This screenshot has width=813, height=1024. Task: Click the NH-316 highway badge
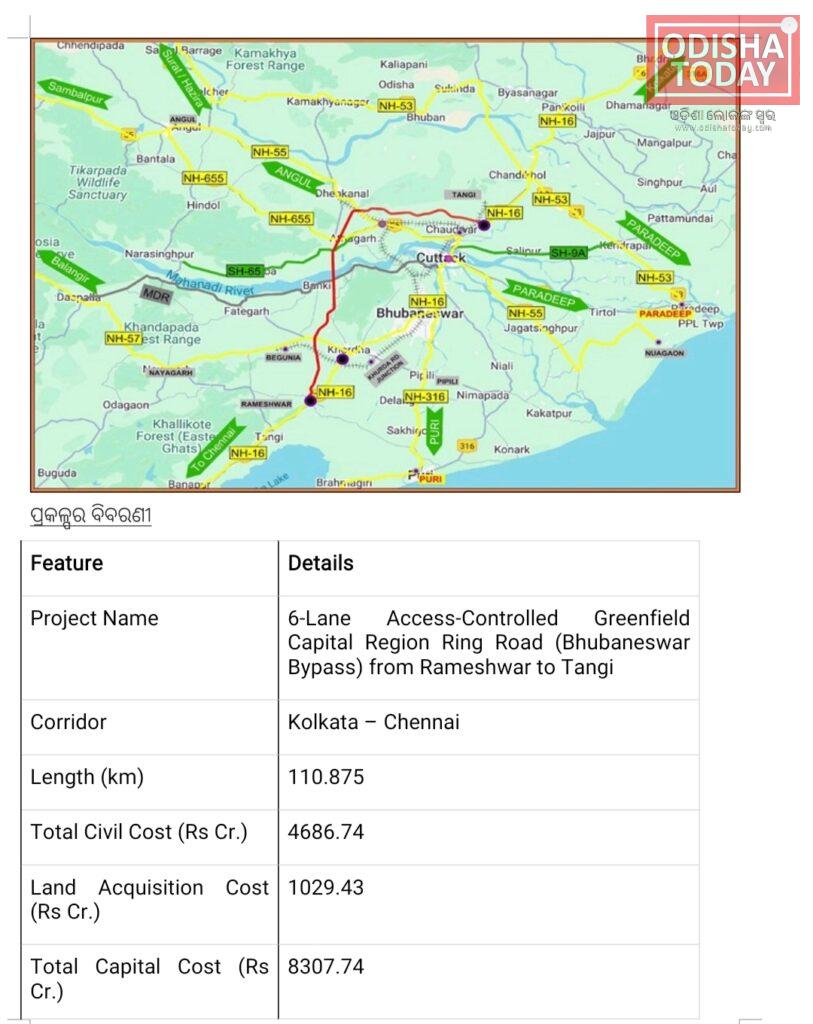pos(425,397)
